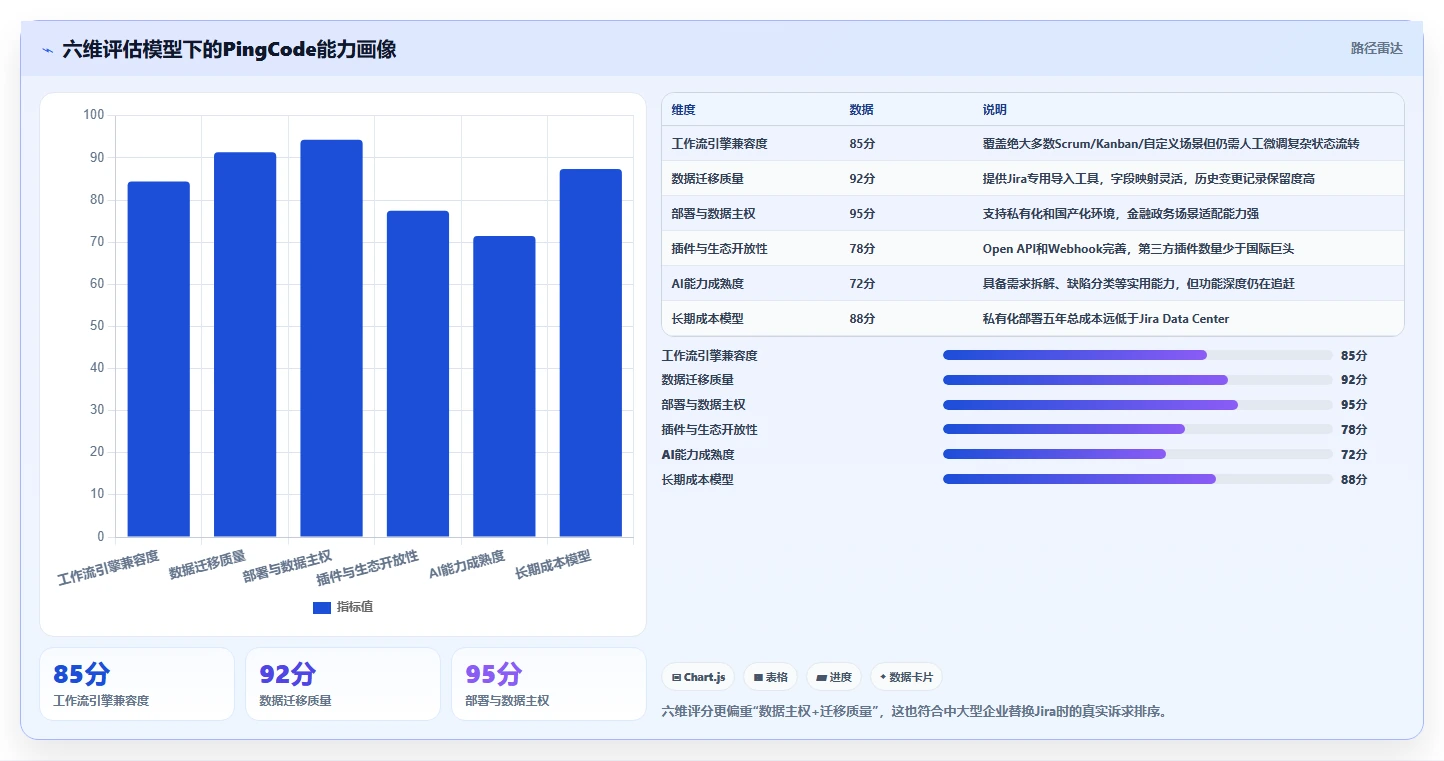Click the 部署与数据主权 bar in the chart
This screenshot has width=1444, height=761.
(331, 339)
